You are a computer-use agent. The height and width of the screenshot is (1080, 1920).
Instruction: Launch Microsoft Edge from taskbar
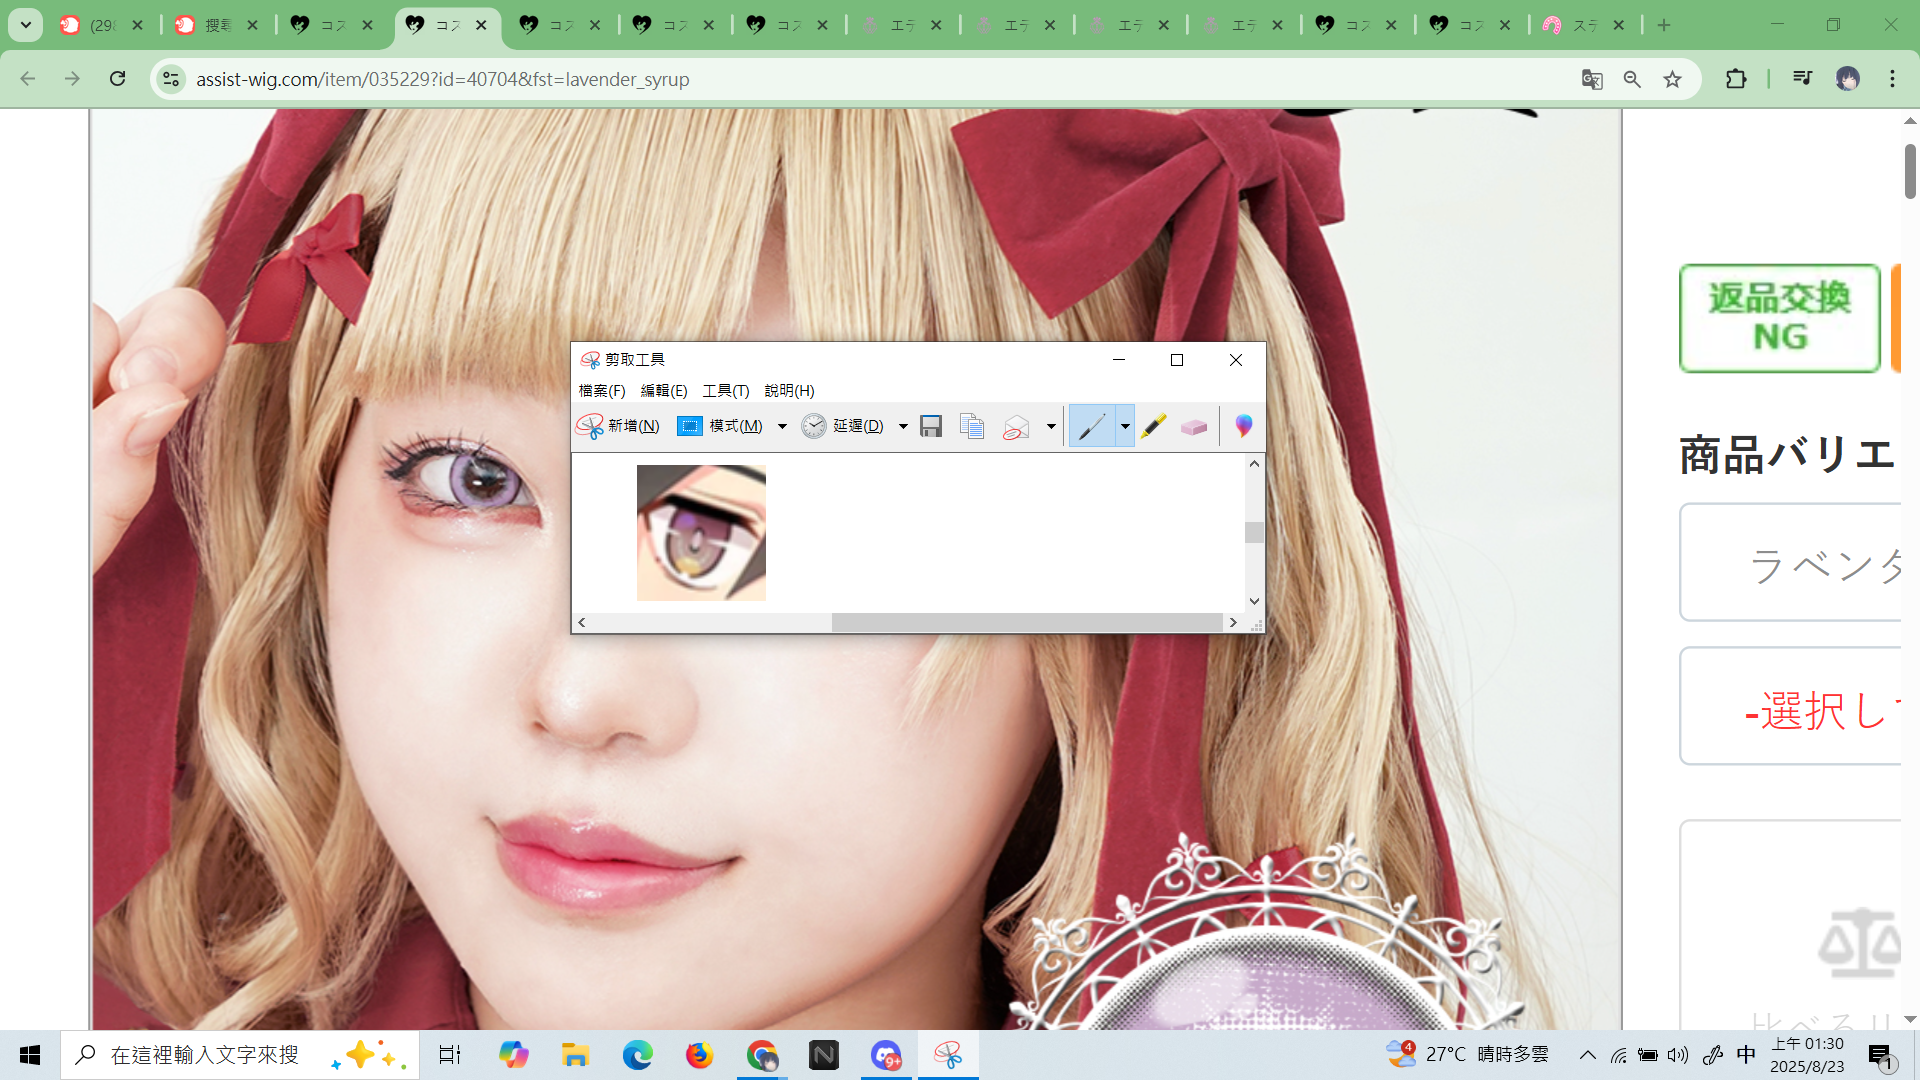(x=637, y=1055)
